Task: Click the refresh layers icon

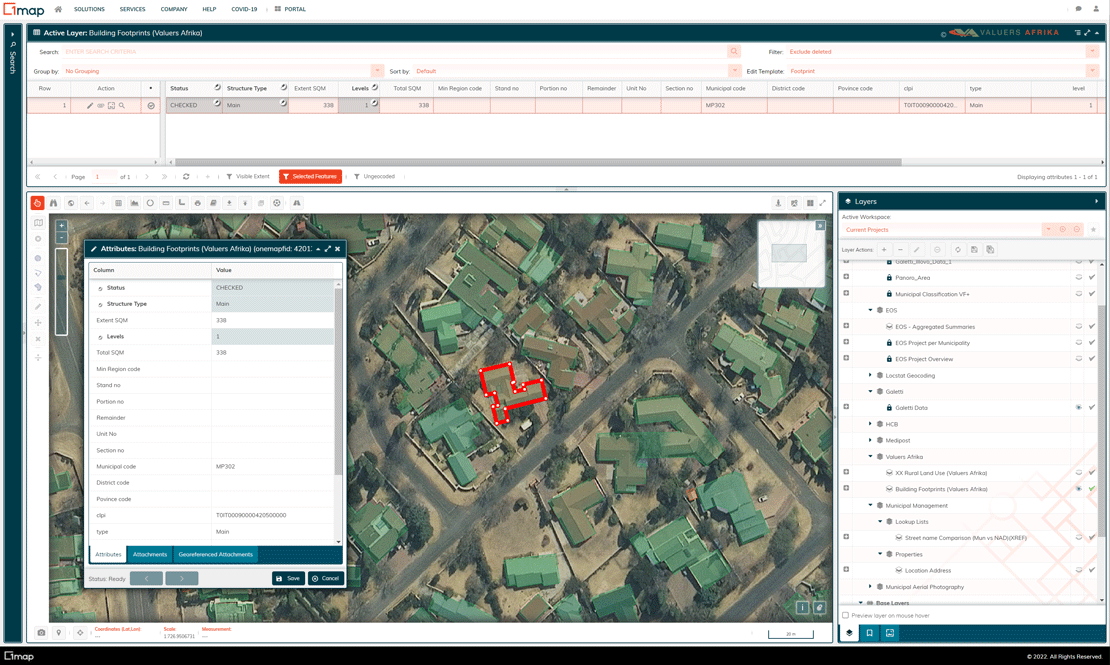Action: [957, 250]
